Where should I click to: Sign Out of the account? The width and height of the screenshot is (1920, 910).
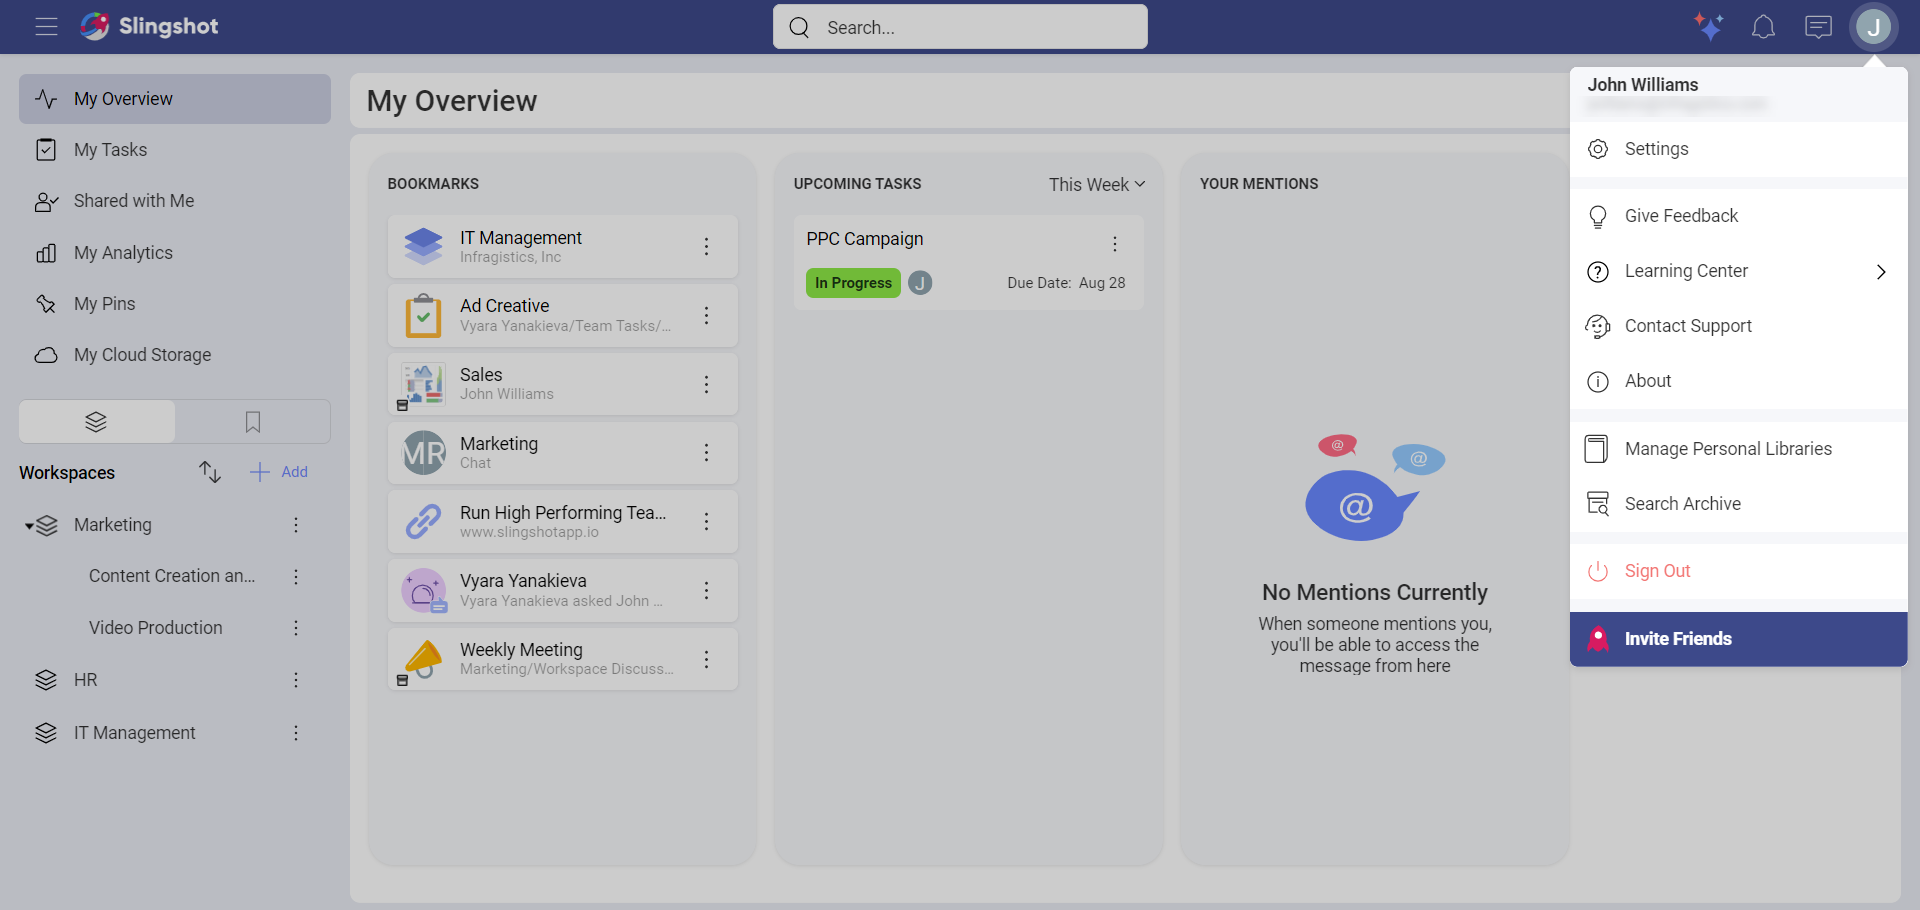1738,571
